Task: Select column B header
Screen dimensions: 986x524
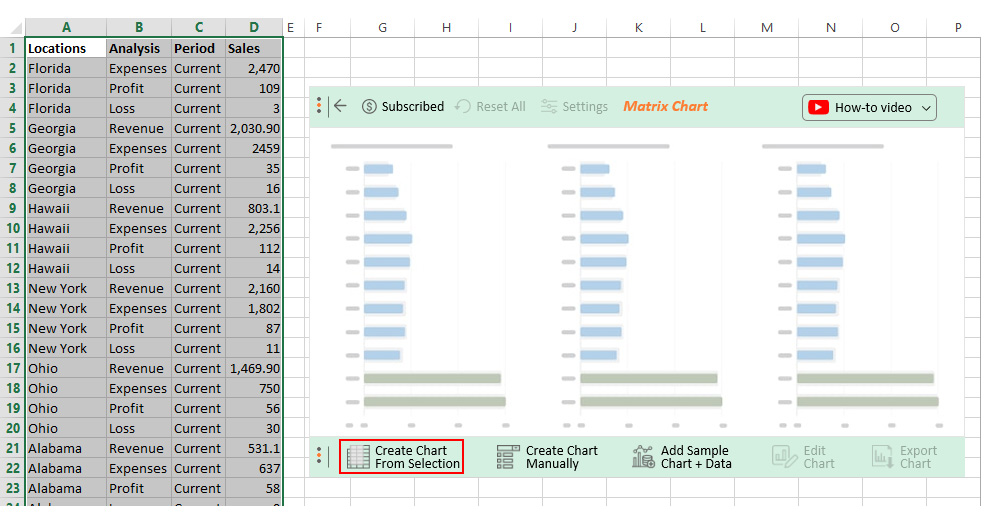Action: click(139, 28)
